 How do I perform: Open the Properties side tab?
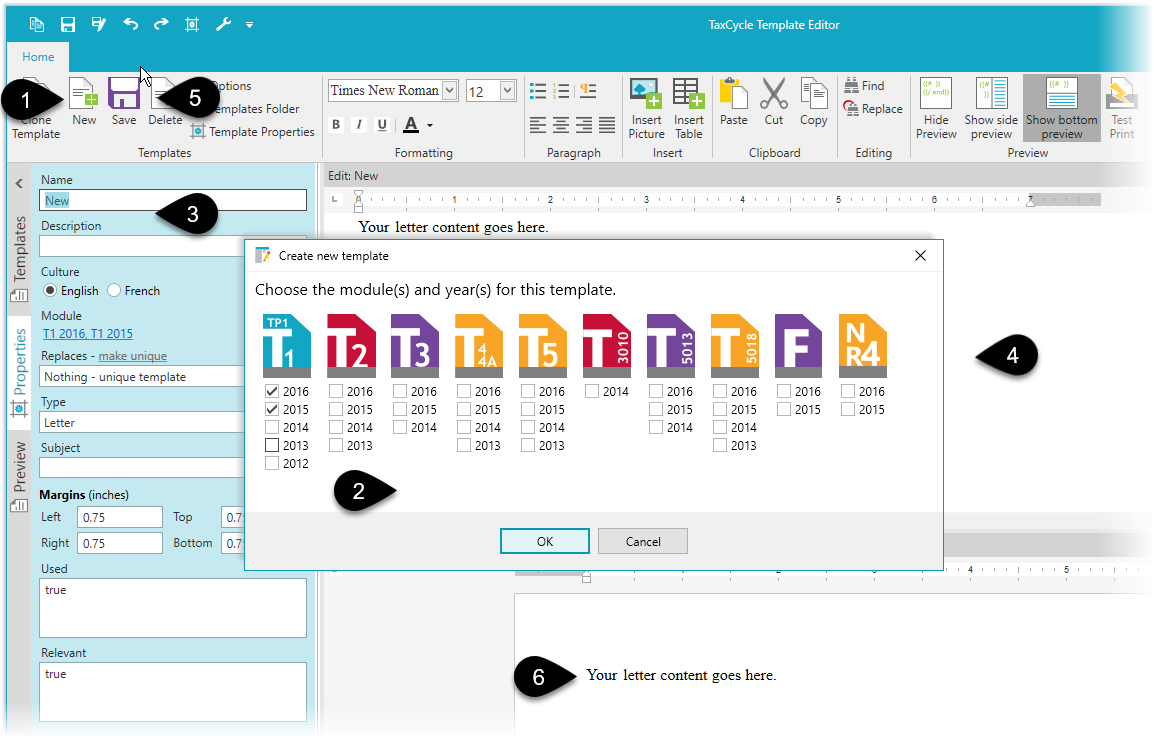[19, 373]
